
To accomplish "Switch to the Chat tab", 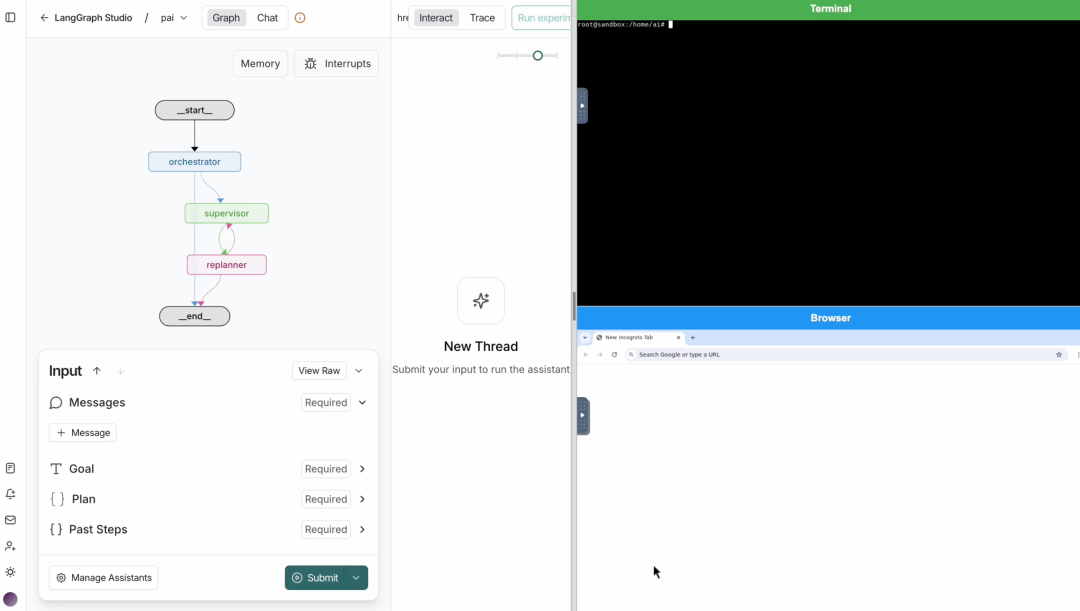I will (267, 17).
